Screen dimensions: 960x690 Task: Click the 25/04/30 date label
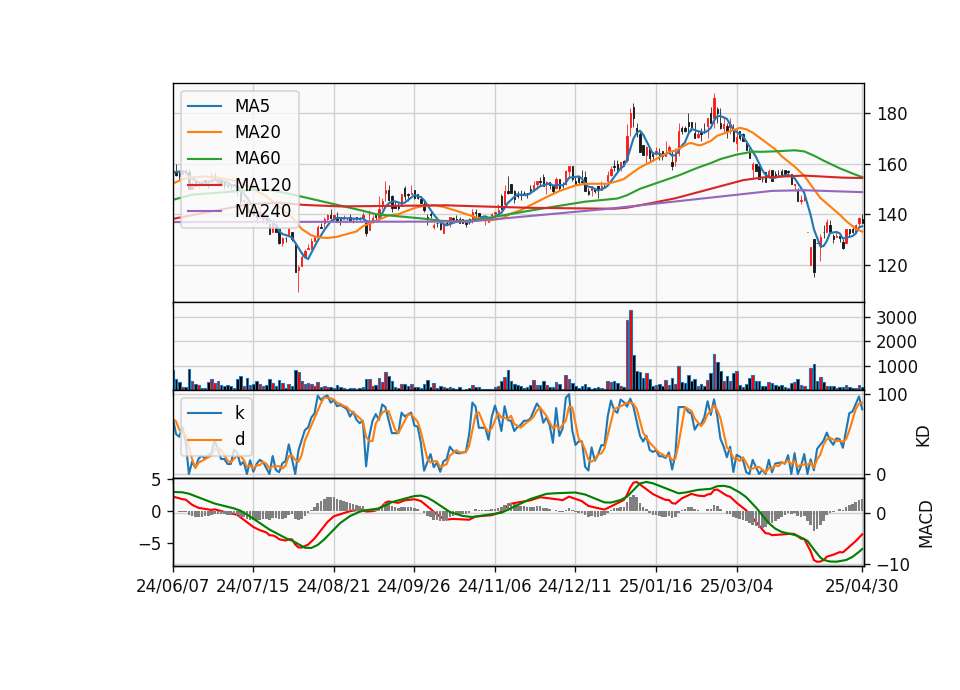point(862,586)
